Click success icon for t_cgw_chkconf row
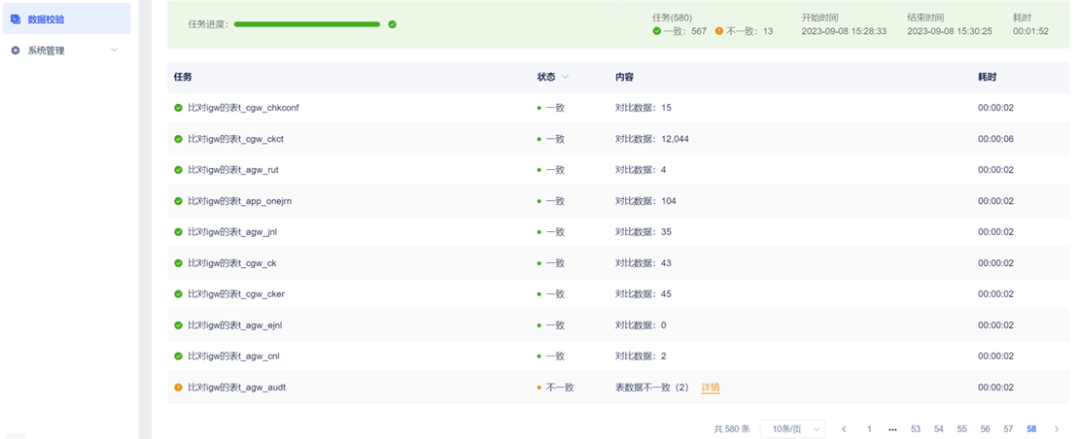Viewport: 1080px width, 439px height. (178, 108)
